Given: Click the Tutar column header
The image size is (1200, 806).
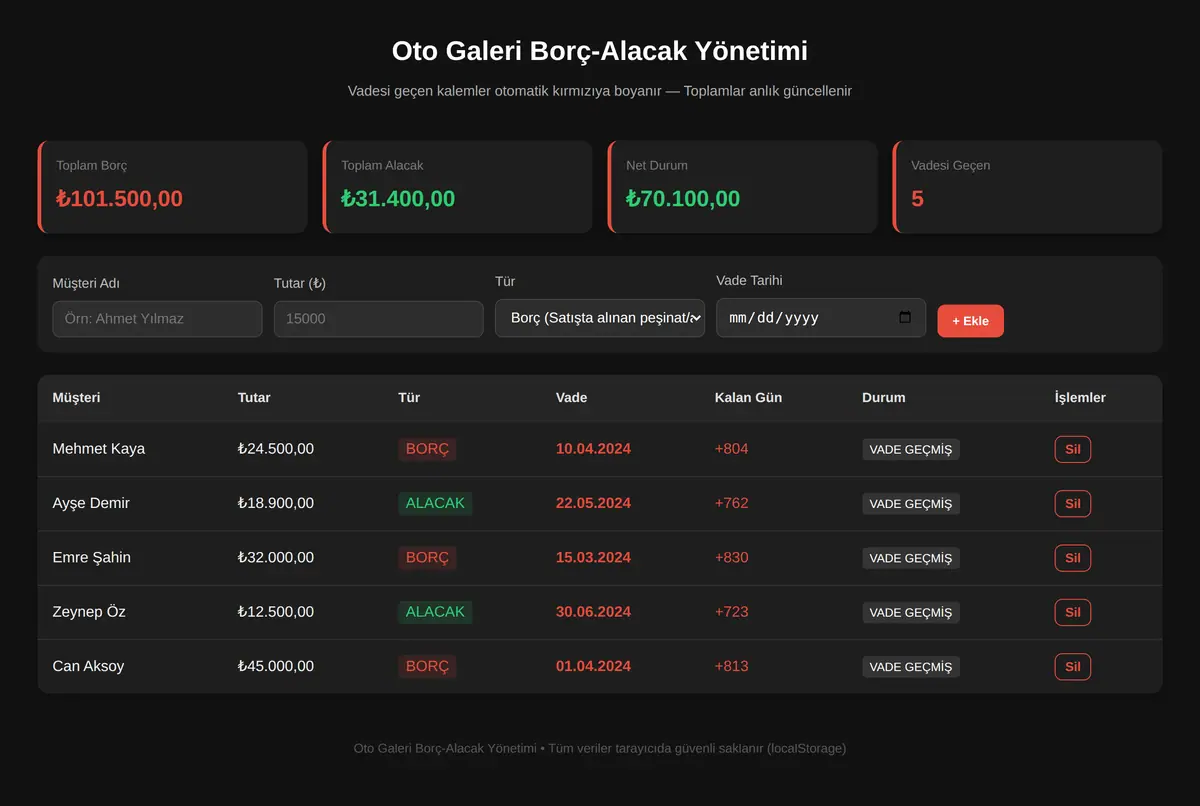Looking at the screenshot, I should (254, 397).
